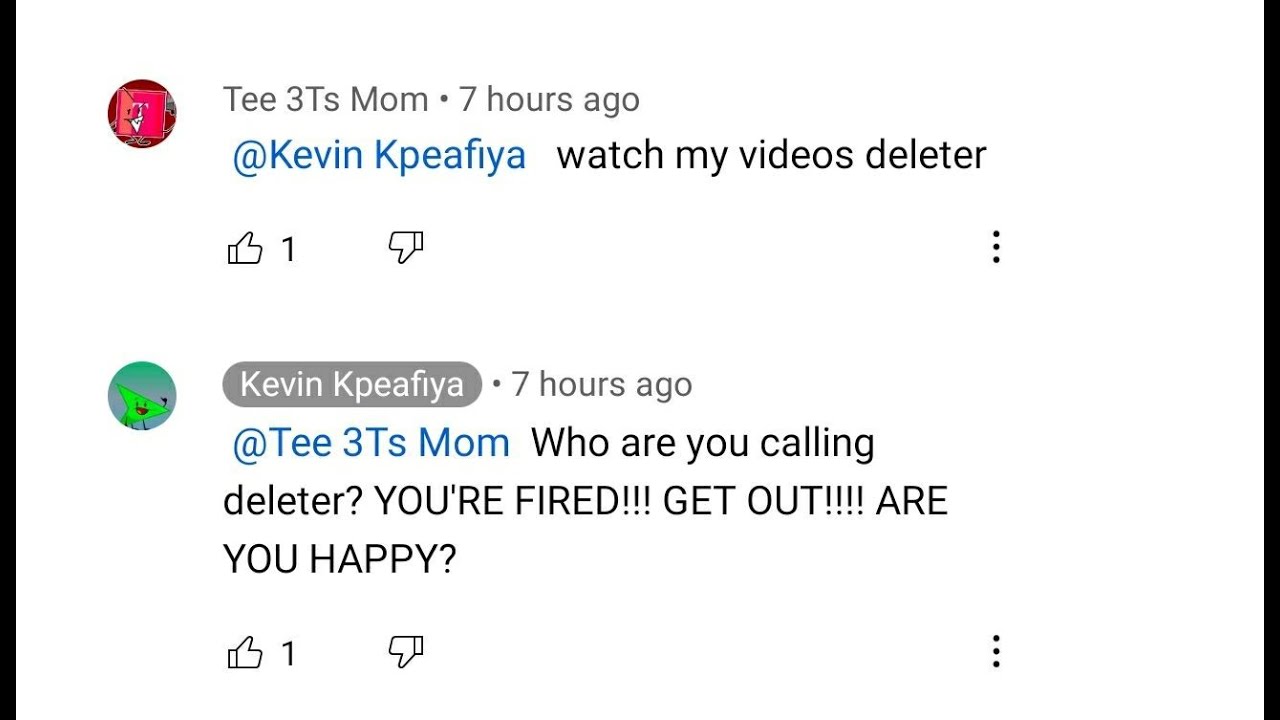
Task: Select the 'watch my videos deleter' comment text
Action: click(x=771, y=156)
